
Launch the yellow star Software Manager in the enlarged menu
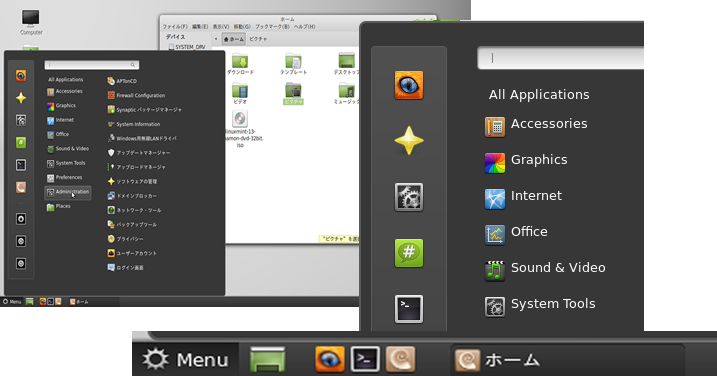pyautogui.click(x=409, y=141)
